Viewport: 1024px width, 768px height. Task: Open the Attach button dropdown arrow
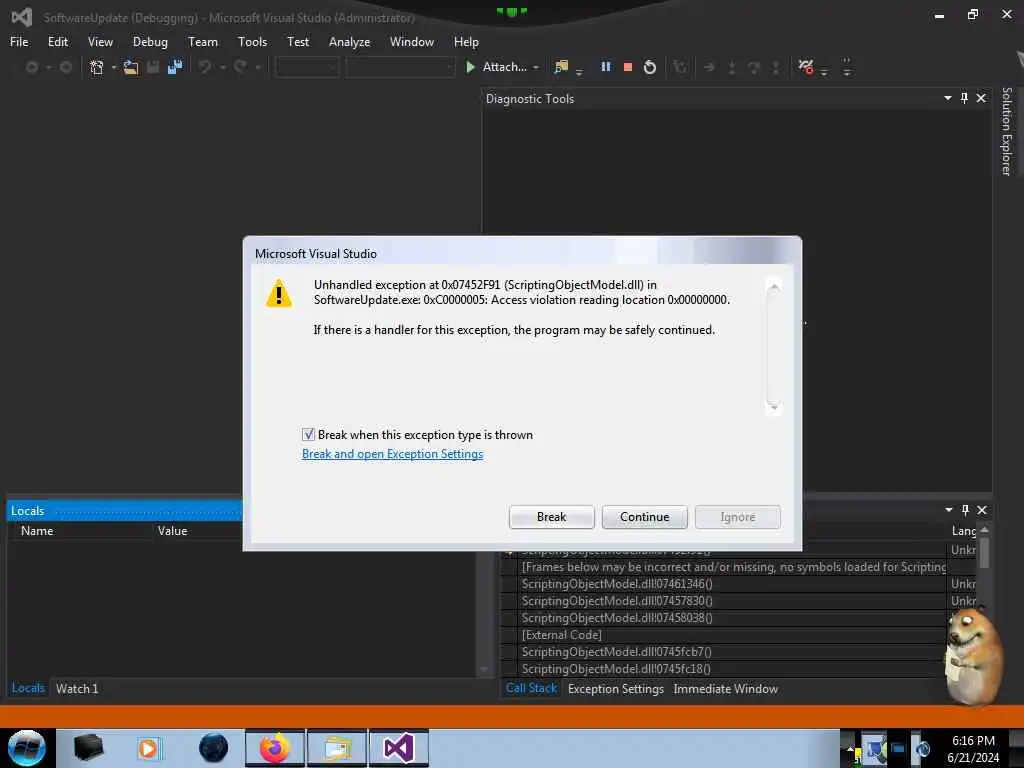click(536, 67)
